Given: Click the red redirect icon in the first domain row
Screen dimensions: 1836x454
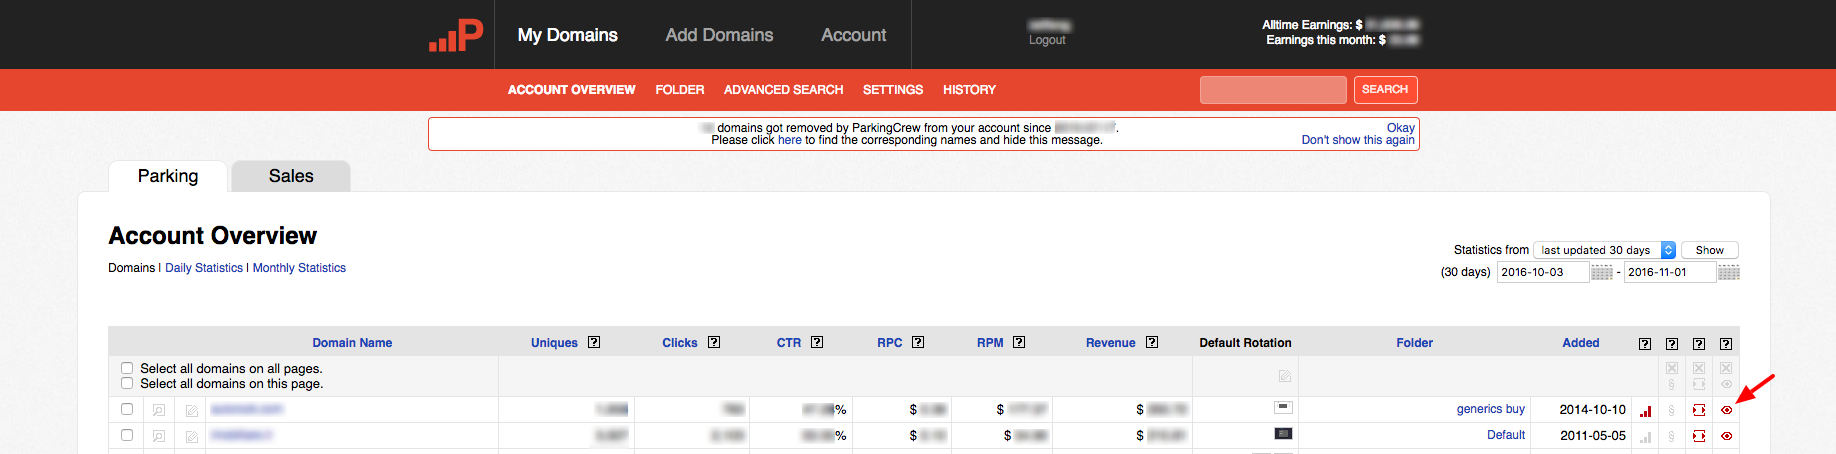Looking at the screenshot, I should coord(1699,410).
